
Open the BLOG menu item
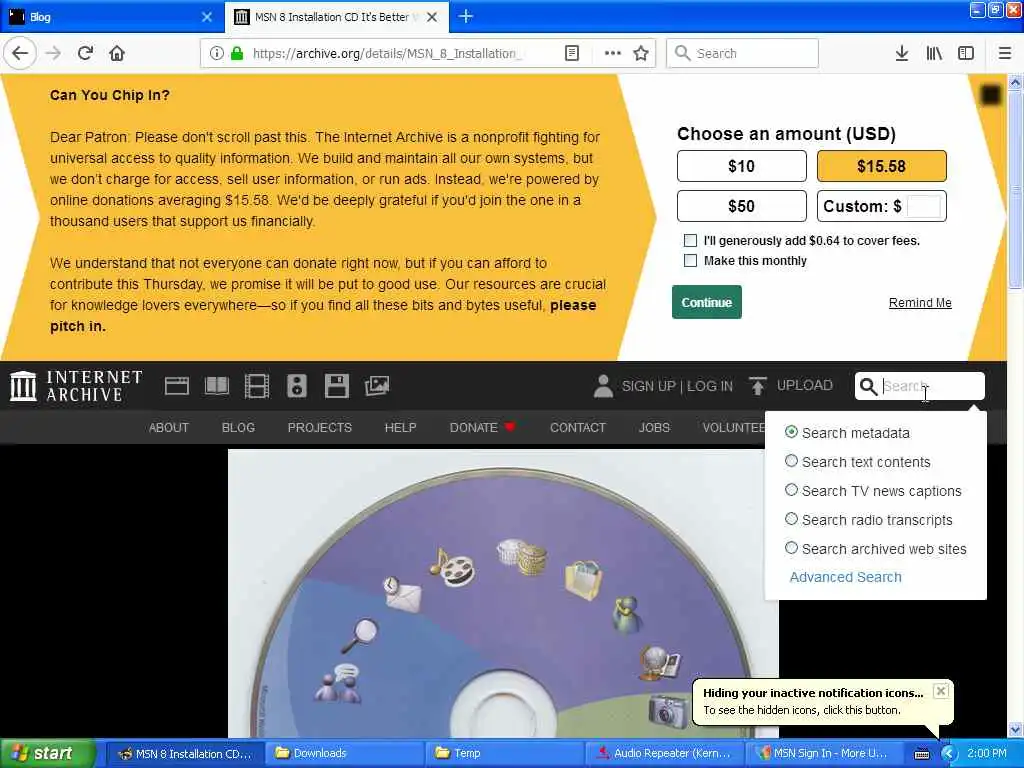238,428
